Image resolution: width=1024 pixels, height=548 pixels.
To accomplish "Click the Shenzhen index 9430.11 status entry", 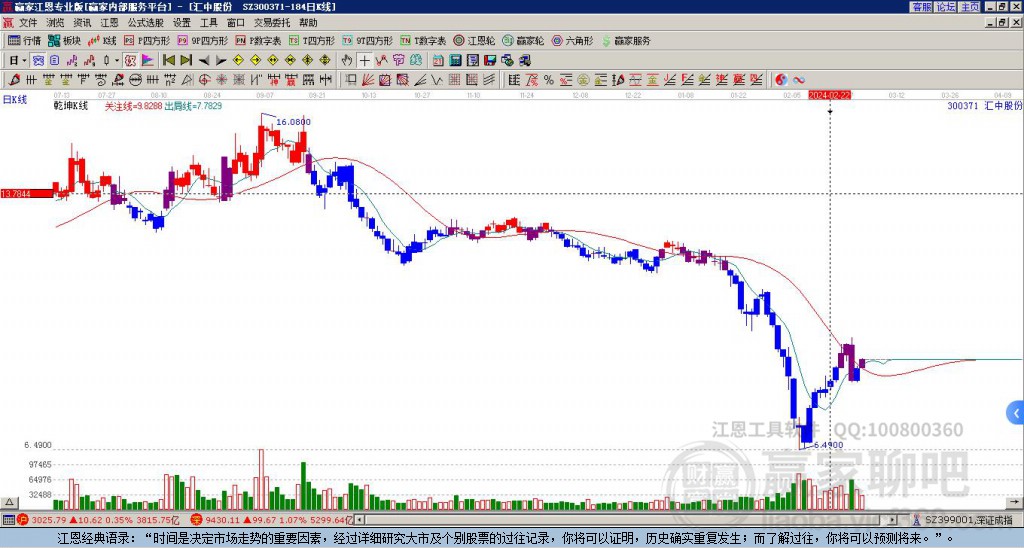I will [272, 520].
